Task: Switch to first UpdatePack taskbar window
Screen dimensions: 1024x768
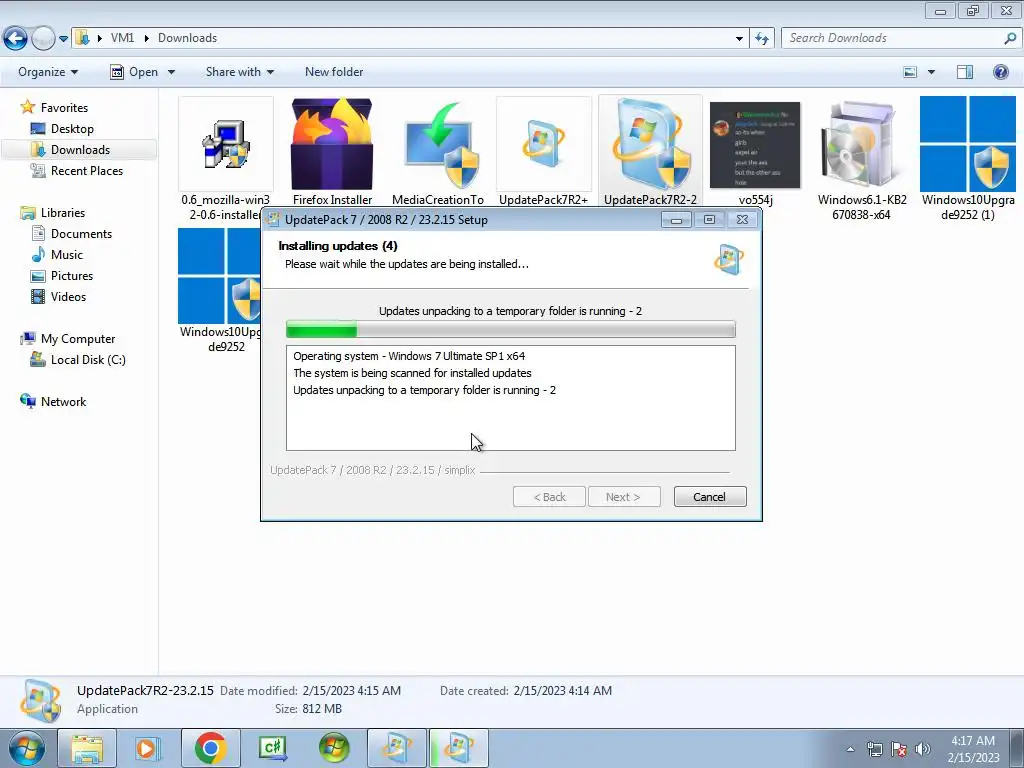Action: (x=396, y=748)
